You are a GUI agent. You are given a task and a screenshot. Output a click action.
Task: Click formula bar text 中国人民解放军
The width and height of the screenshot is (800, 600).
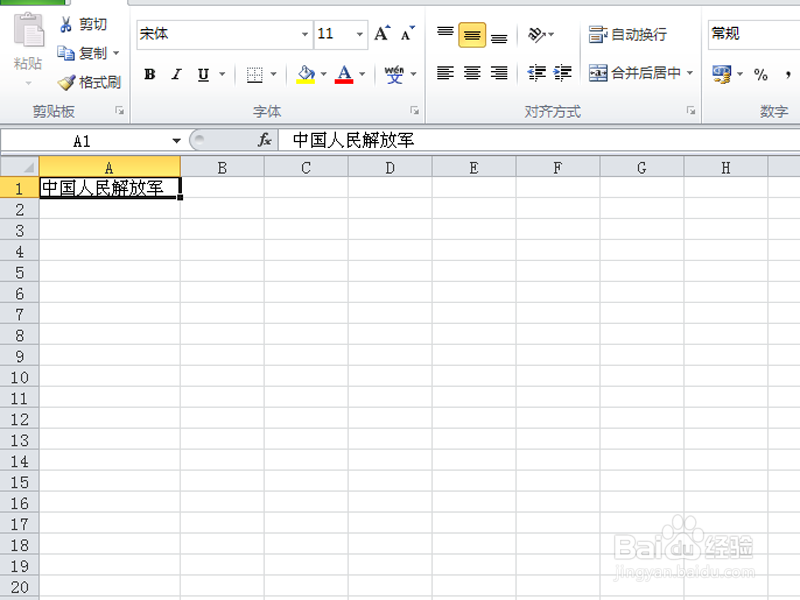(x=353, y=140)
